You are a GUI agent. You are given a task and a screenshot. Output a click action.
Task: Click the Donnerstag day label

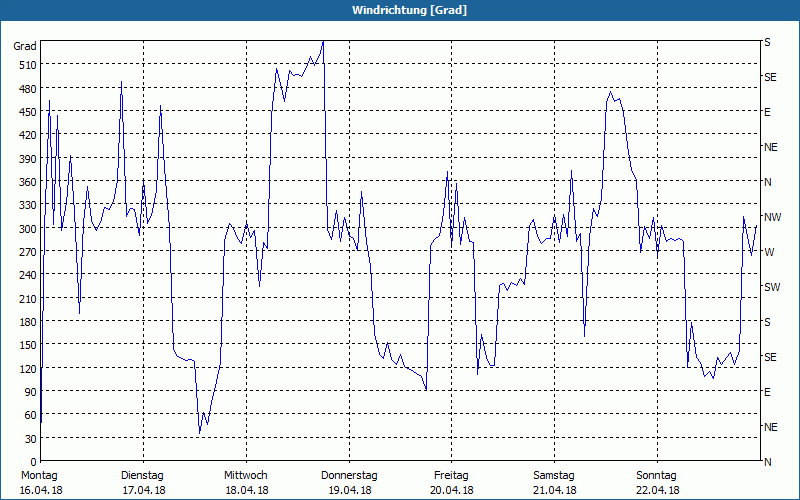click(x=349, y=476)
